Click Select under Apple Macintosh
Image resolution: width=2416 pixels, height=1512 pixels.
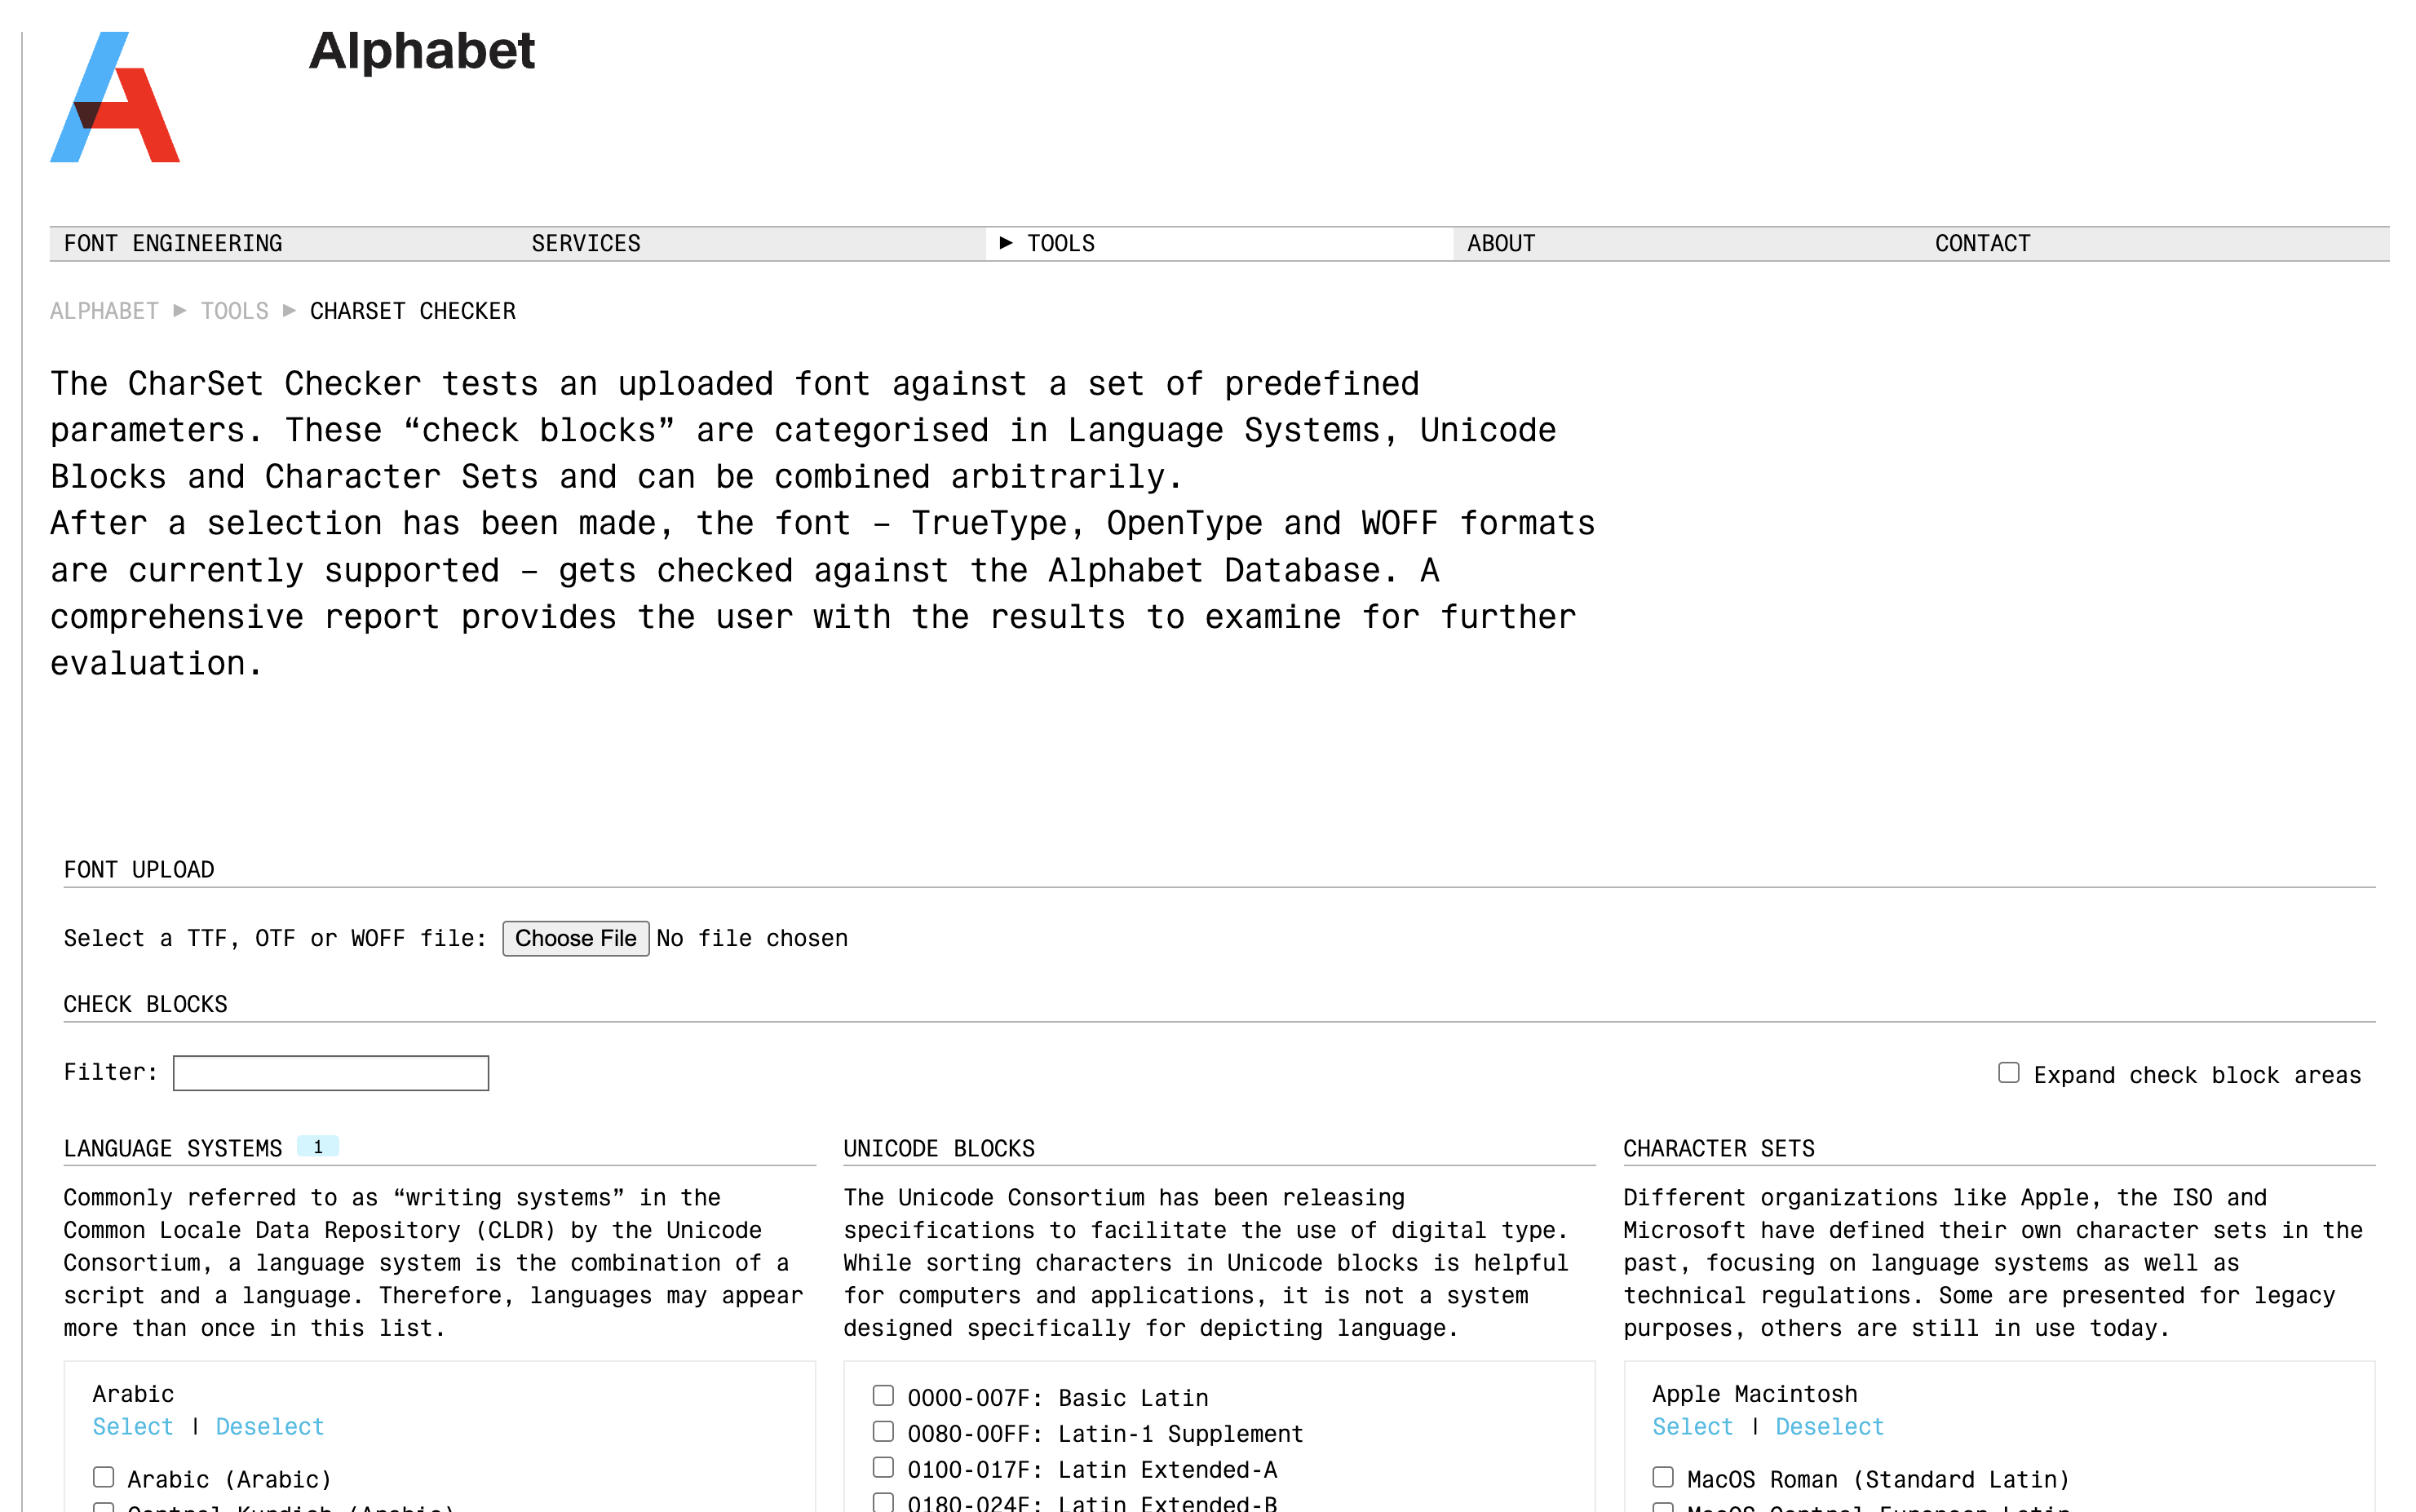(x=1692, y=1427)
